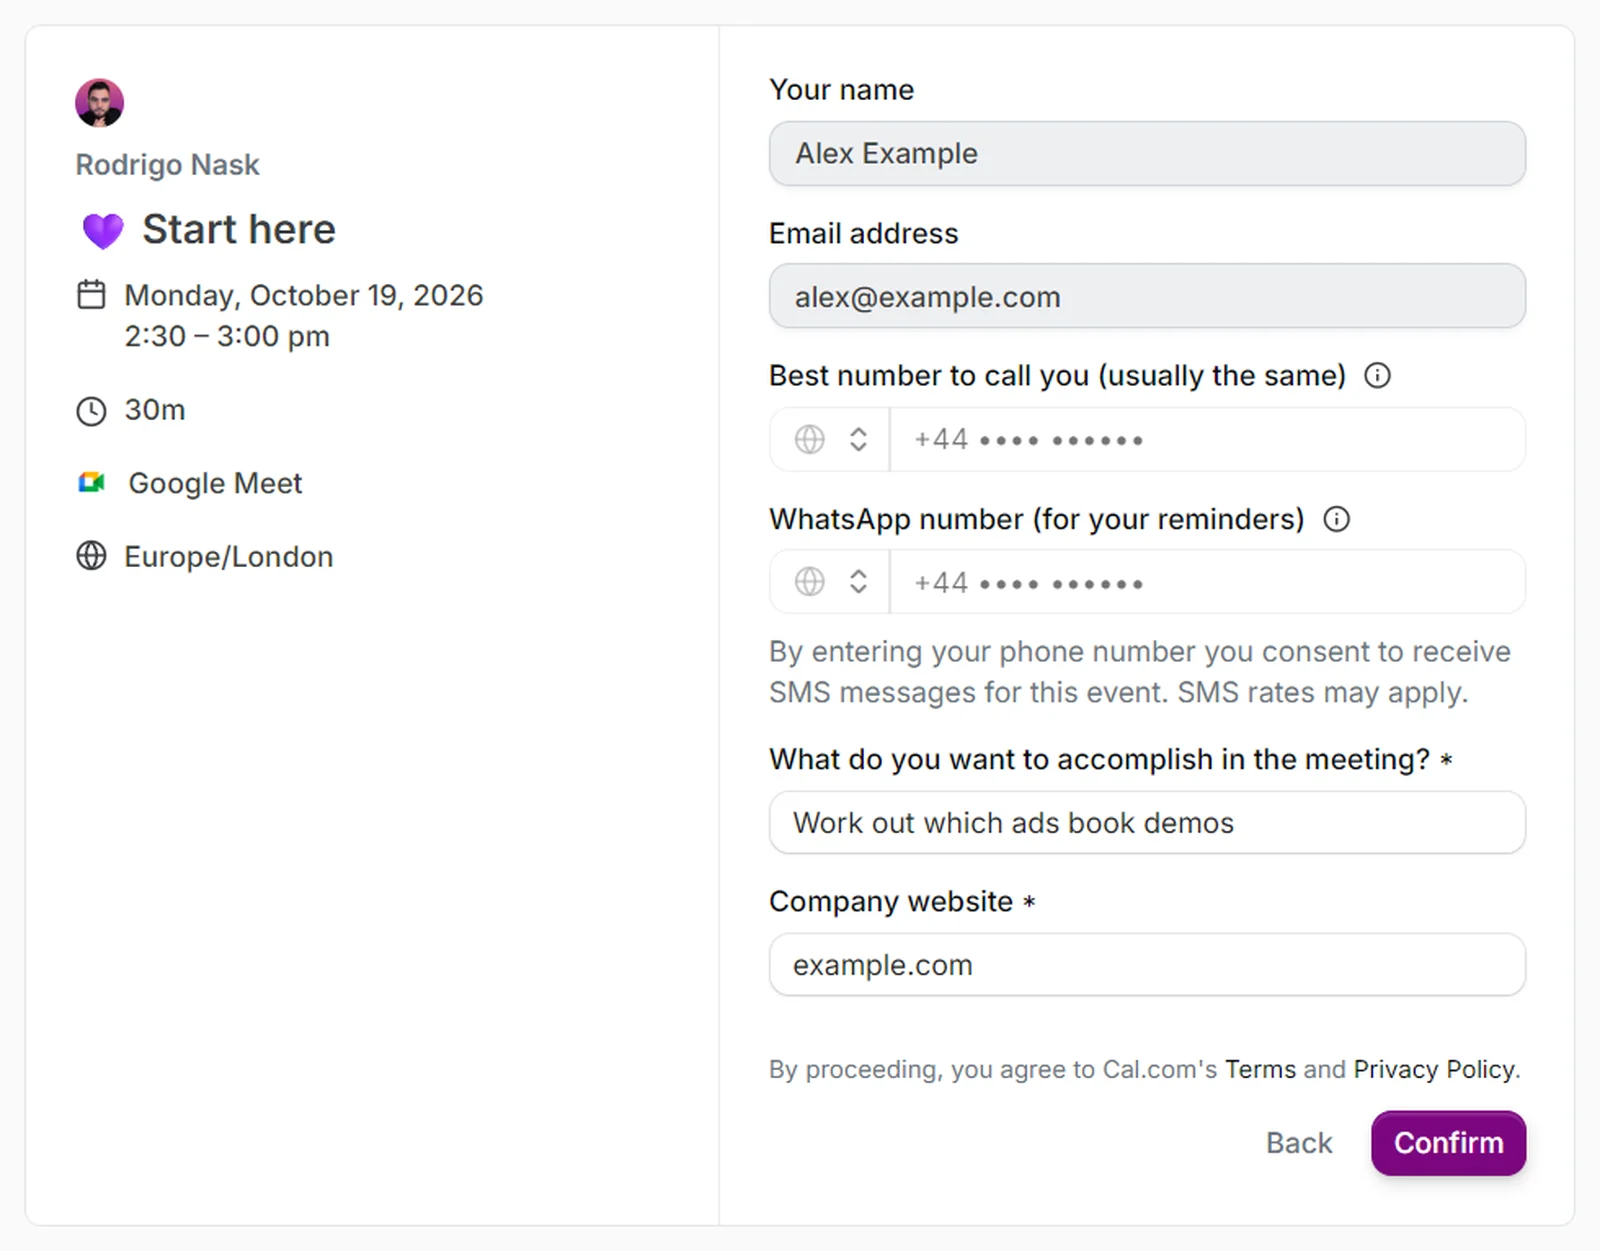Image resolution: width=1600 pixels, height=1251 pixels.
Task: Click the meeting accomplishment text field
Action: [1147, 822]
